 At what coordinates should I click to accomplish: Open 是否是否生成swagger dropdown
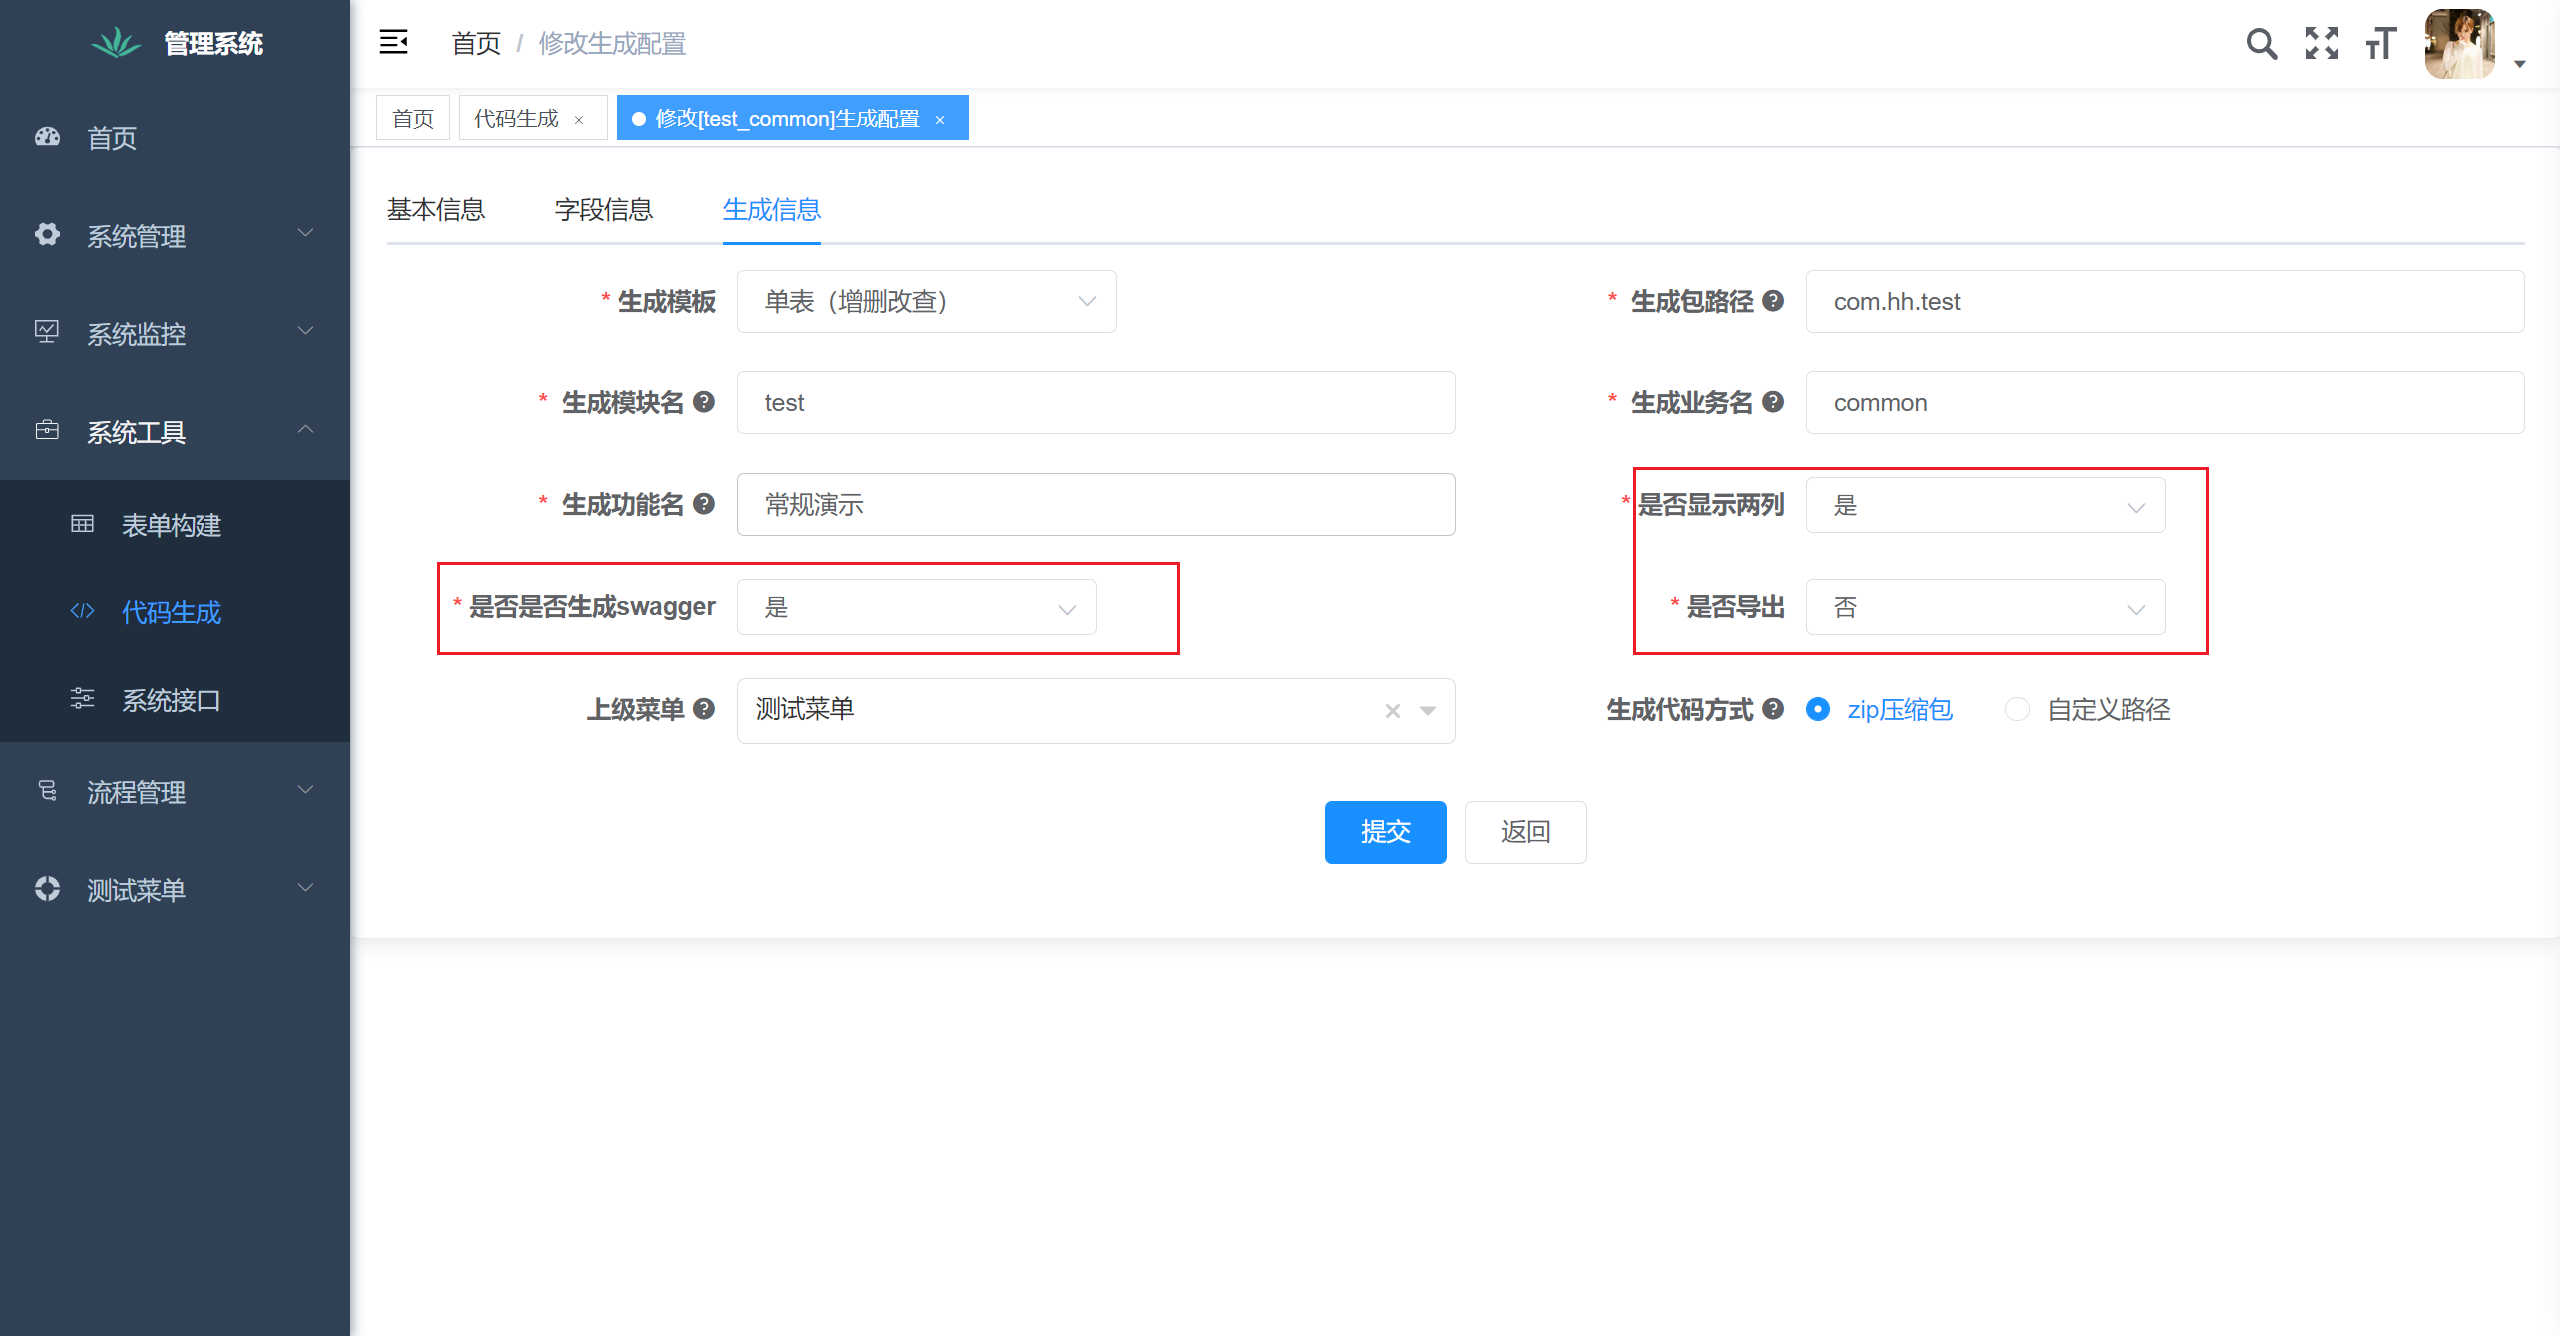pos(916,607)
